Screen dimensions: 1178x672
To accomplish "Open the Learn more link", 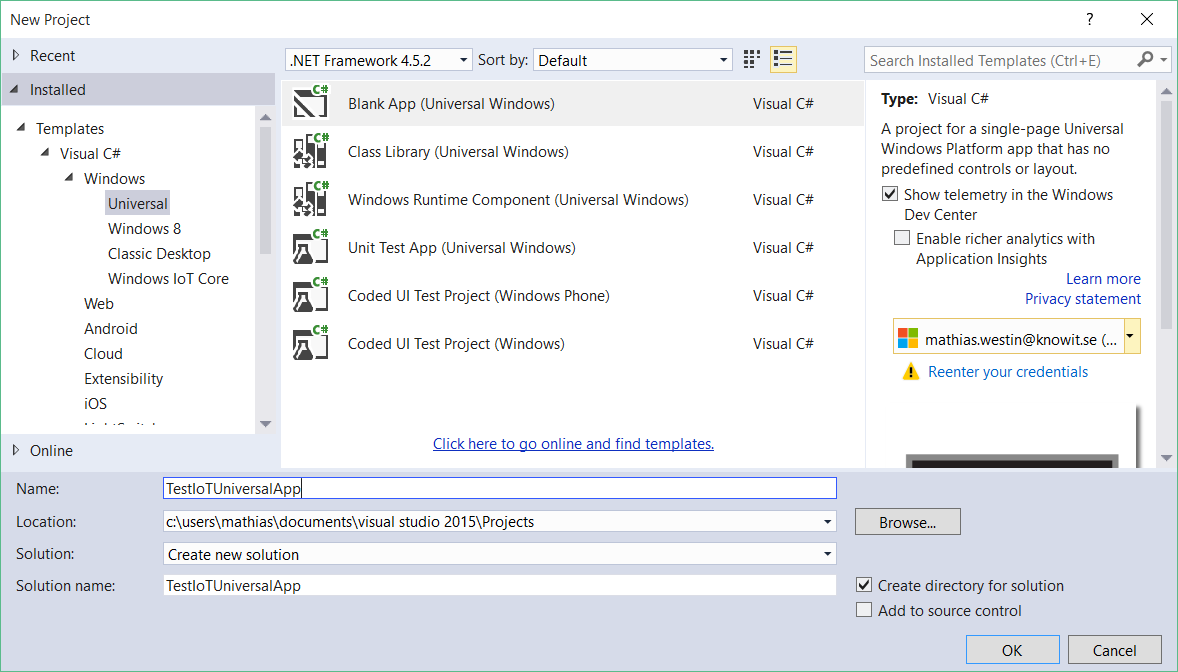I will point(1103,278).
